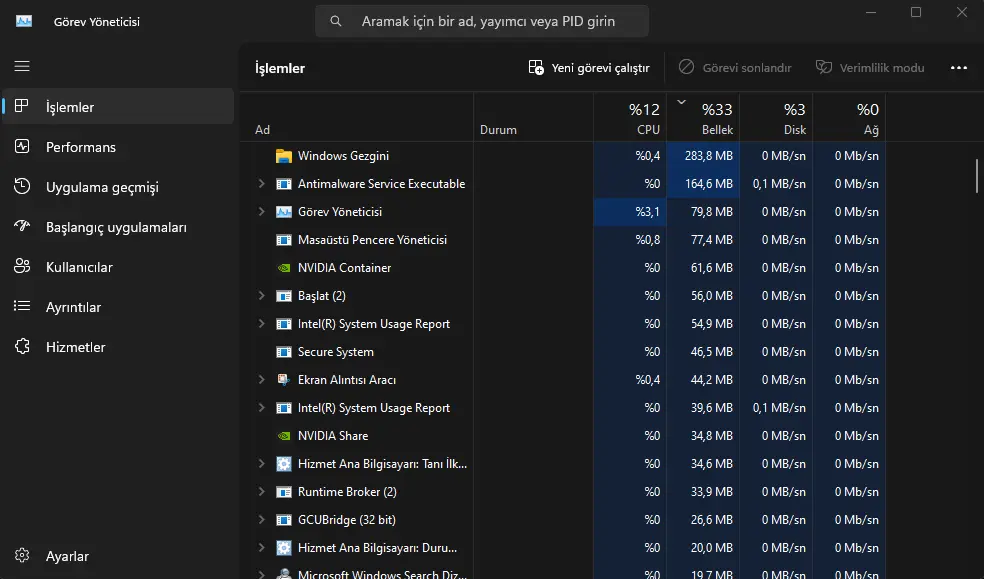
Task: Click the process list vertical scrollbar thumb
Action: [976, 176]
